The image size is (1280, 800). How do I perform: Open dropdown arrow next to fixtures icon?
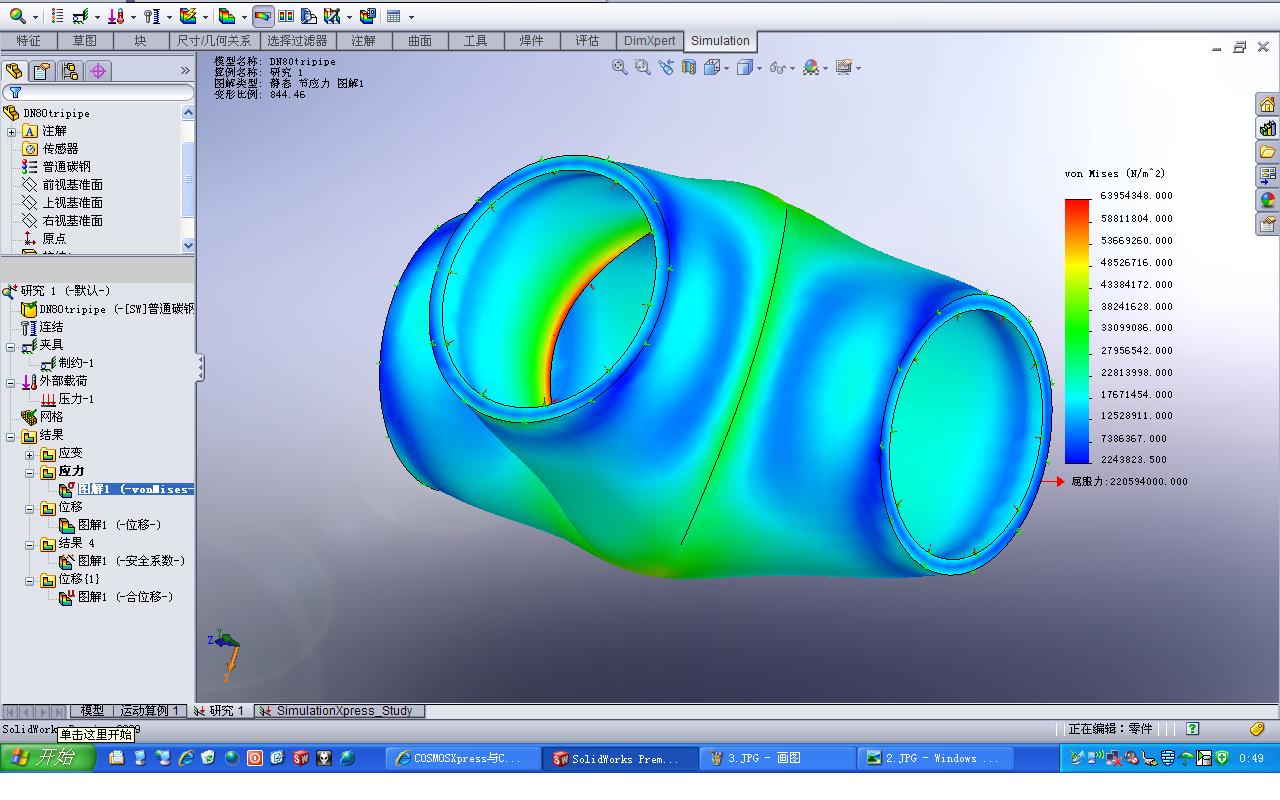click(97, 17)
